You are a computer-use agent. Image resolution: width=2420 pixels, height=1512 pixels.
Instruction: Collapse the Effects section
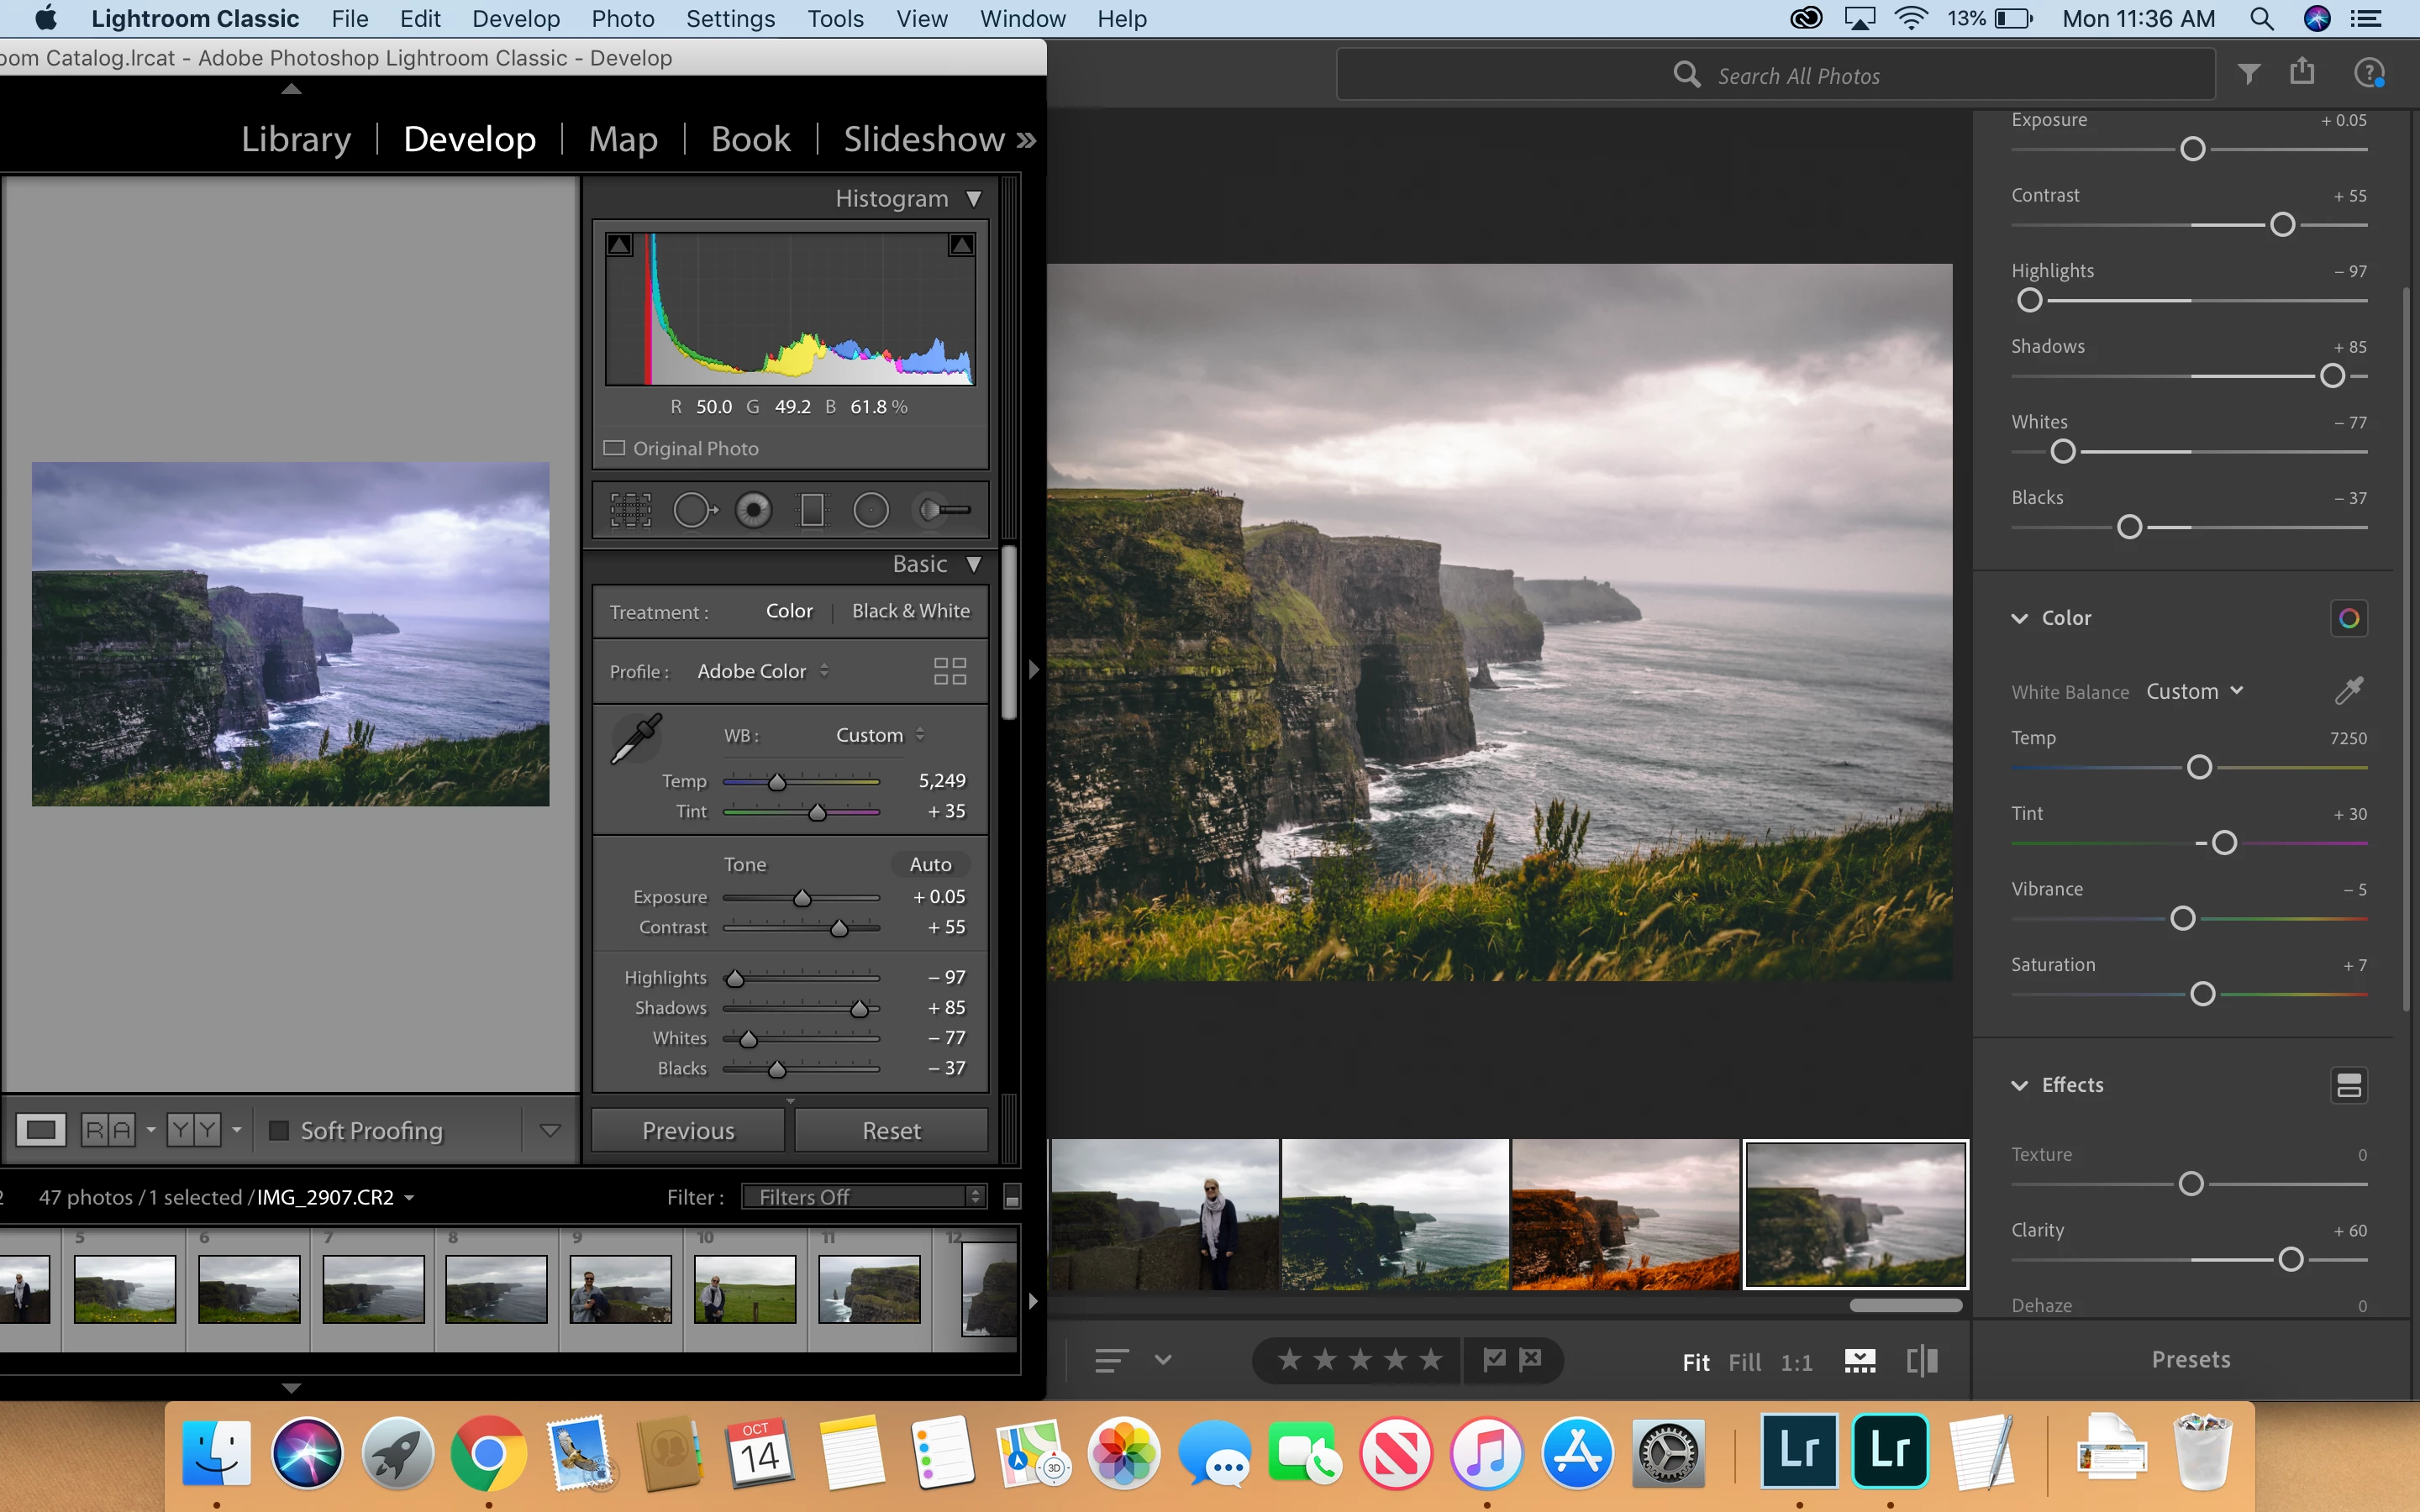click(2020, 1085)
